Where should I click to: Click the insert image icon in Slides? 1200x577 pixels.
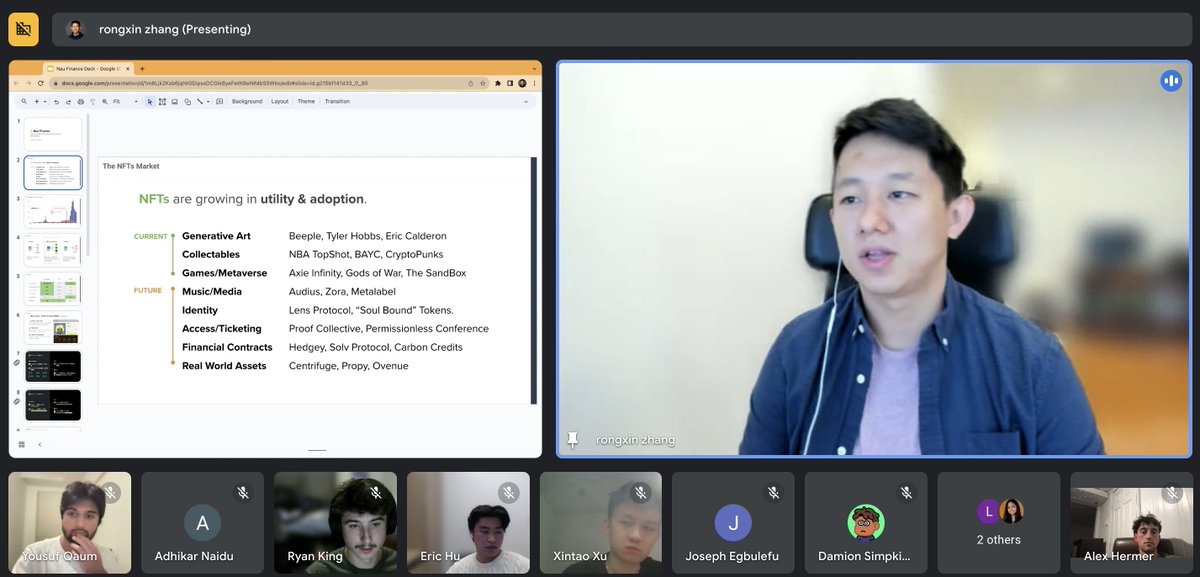coord(174,101)
